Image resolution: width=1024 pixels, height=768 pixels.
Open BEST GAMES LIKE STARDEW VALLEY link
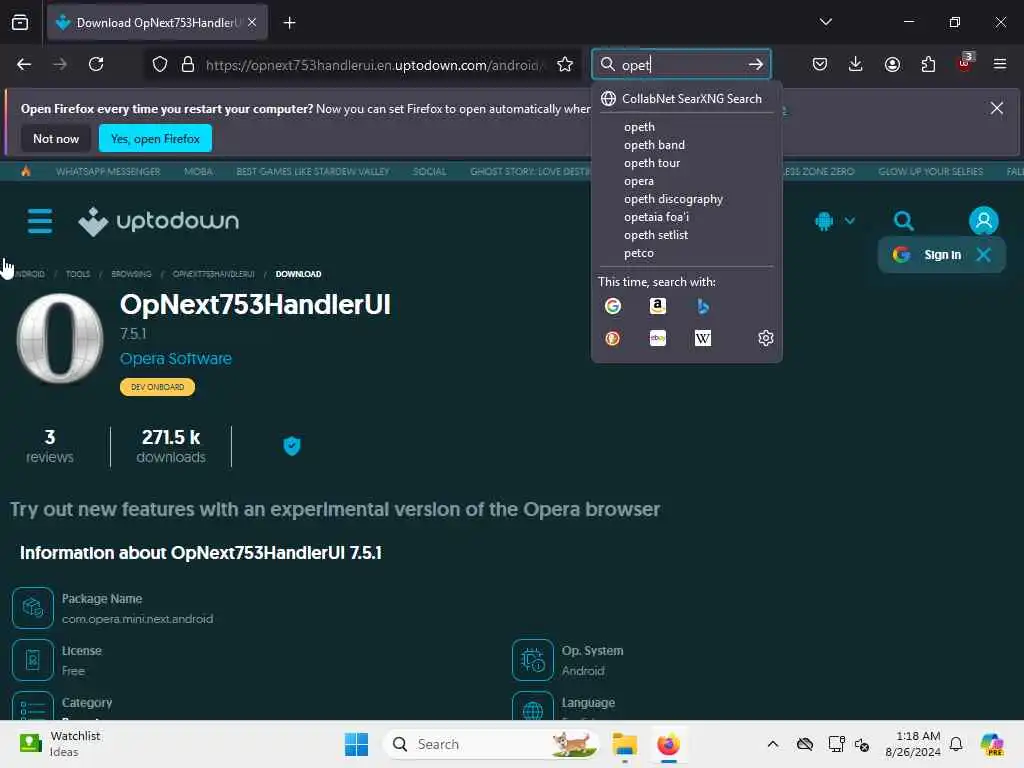coord(313,171)
